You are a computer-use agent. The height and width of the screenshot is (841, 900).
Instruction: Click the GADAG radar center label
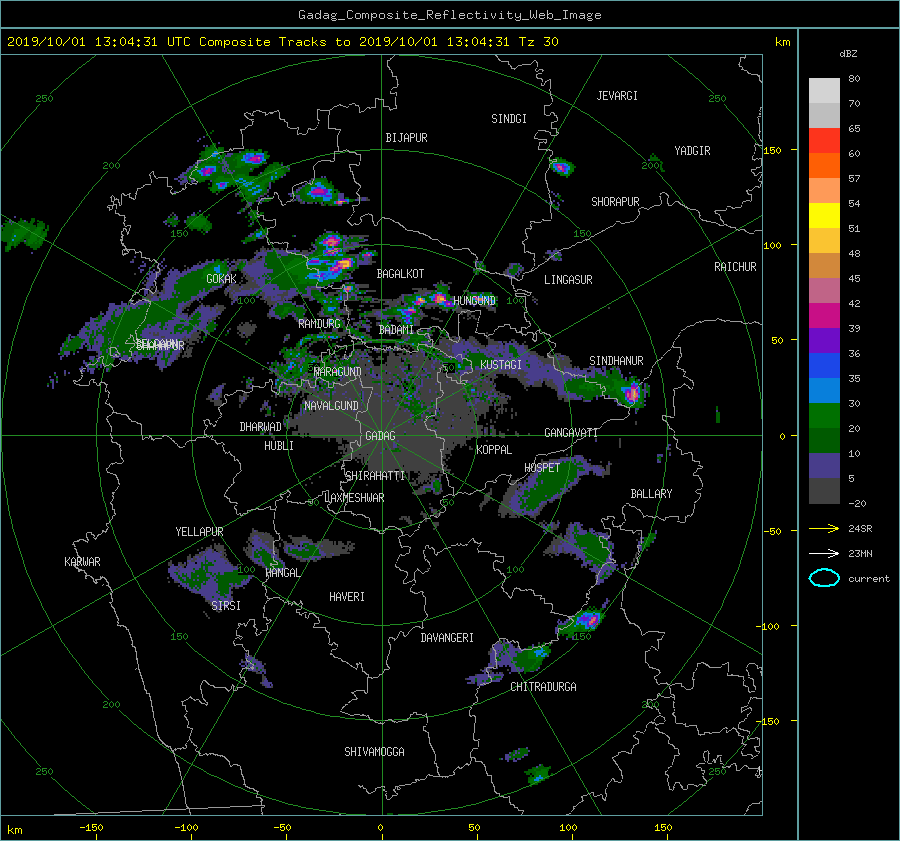(x=380, y=436)
